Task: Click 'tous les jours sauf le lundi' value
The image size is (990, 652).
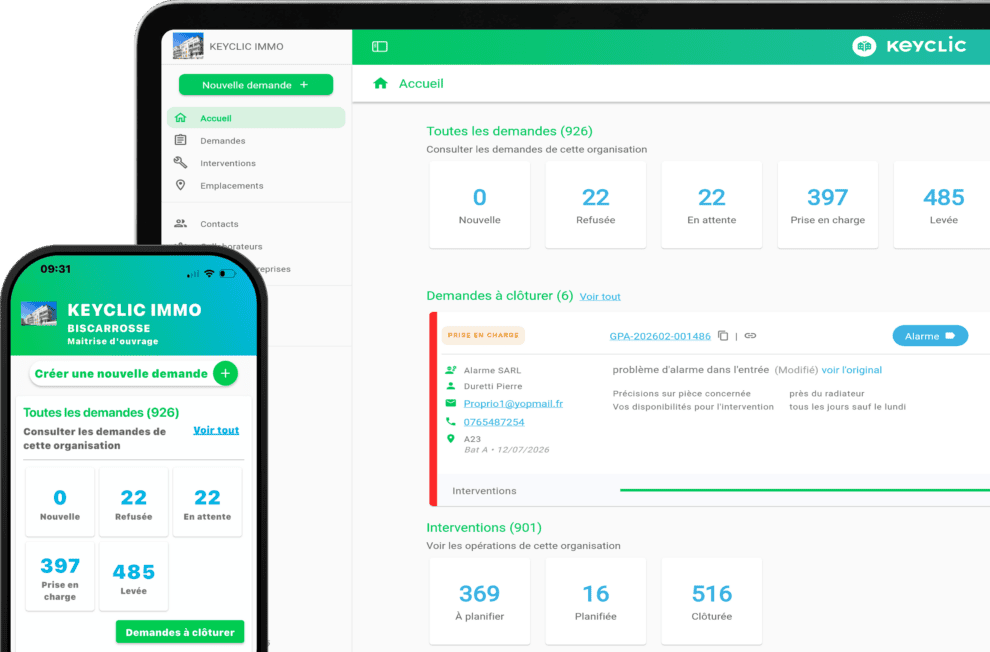Action: click(x=847, y=406)
